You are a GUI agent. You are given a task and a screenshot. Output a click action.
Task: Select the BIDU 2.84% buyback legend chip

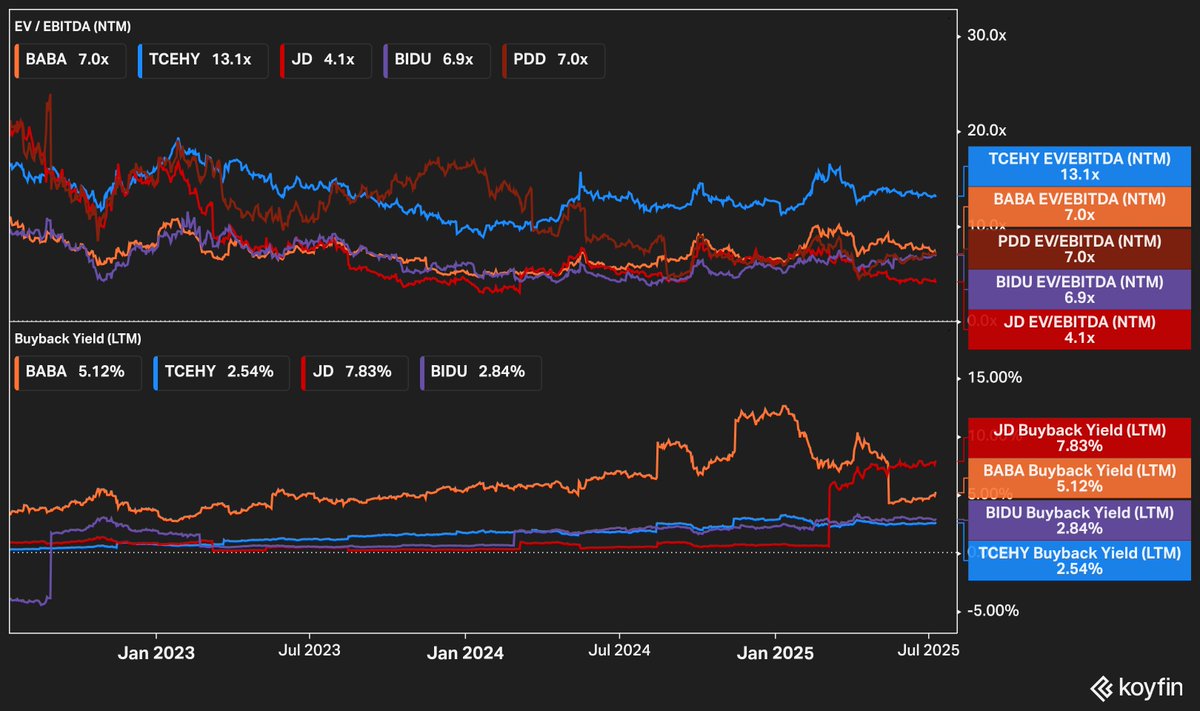pos(480,372)
